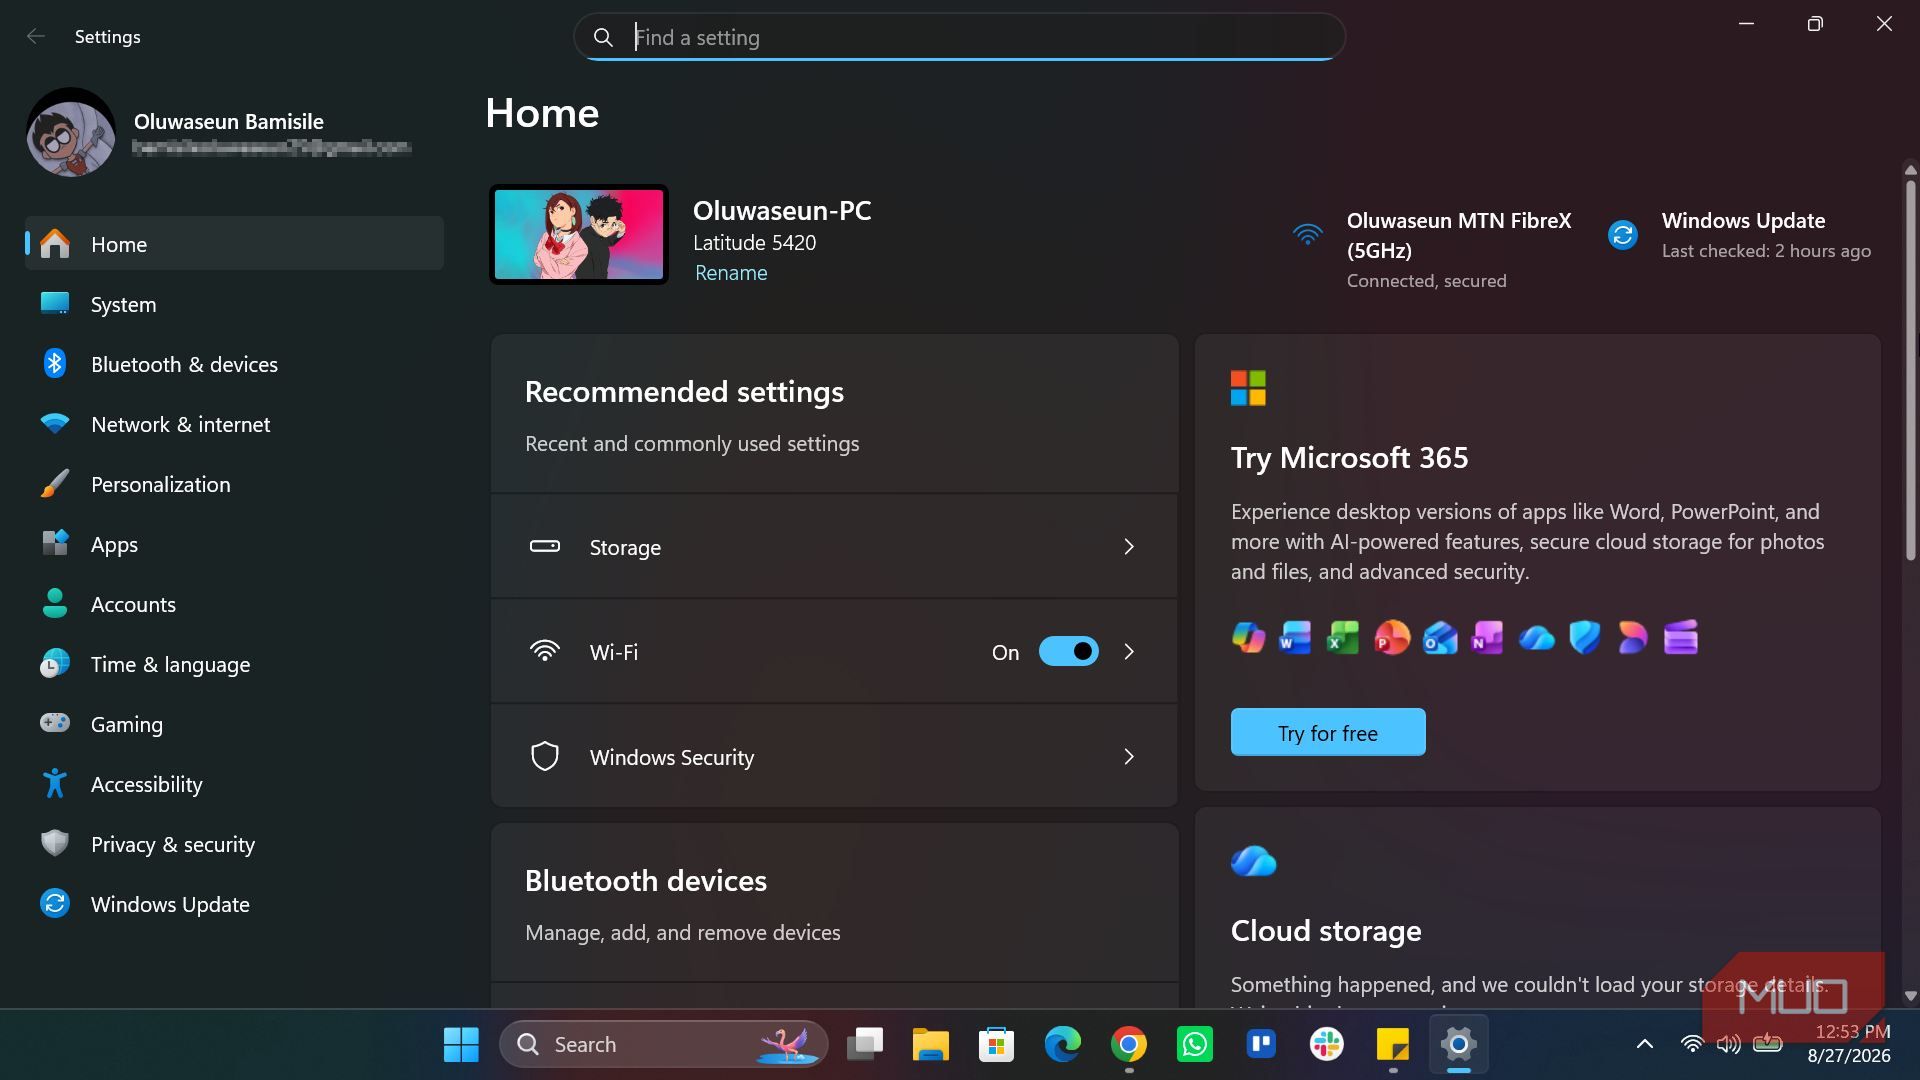The width and height of the screenshot is (1920, 1080).
Task: Click the back arrow next to Settings
Action: tap(36, 37)
